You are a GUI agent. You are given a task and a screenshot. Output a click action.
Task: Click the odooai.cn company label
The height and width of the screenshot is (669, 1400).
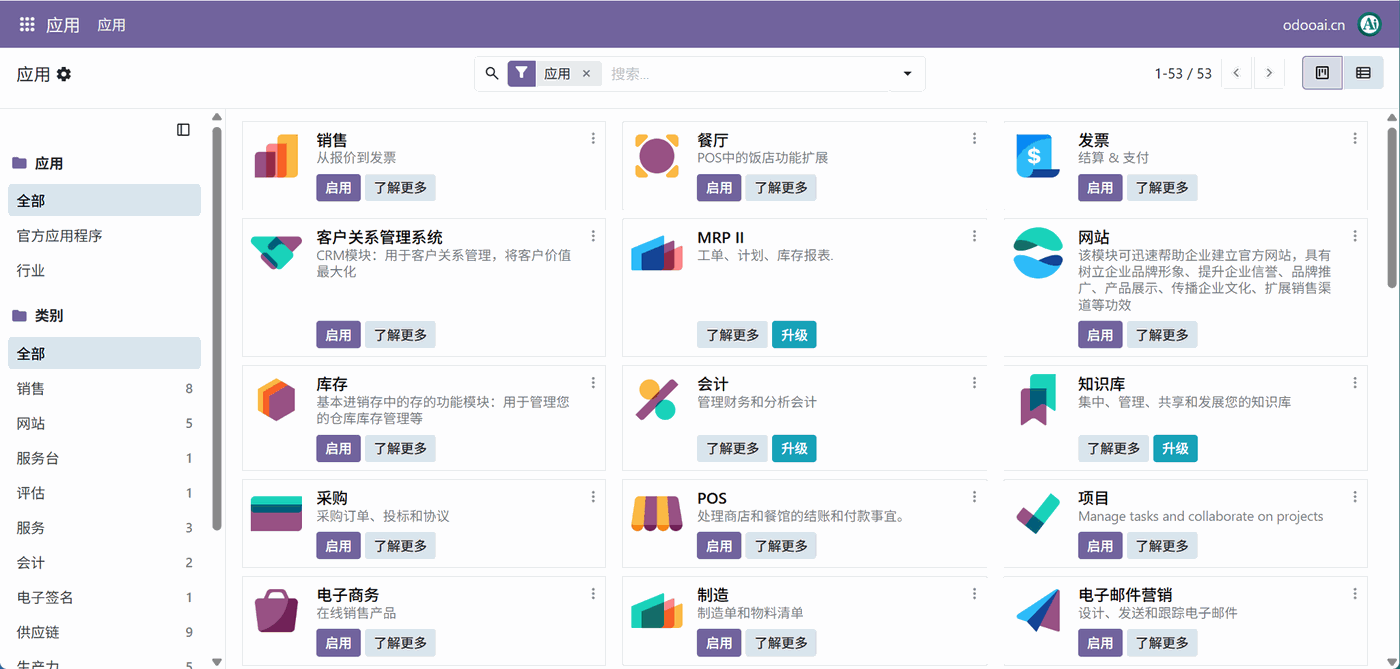coord(1314,26)
